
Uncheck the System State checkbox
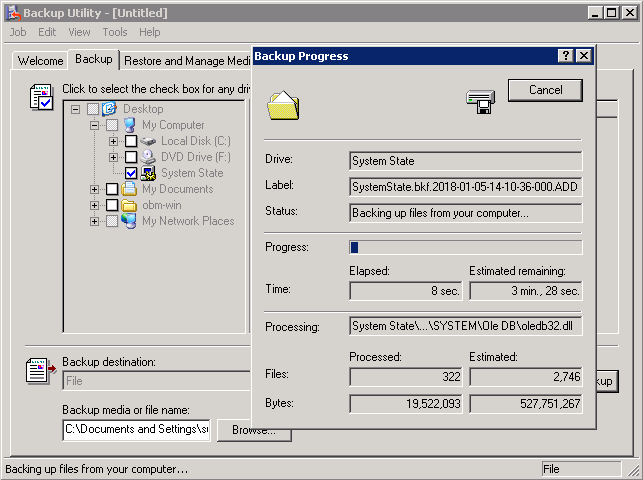point(131,173)
